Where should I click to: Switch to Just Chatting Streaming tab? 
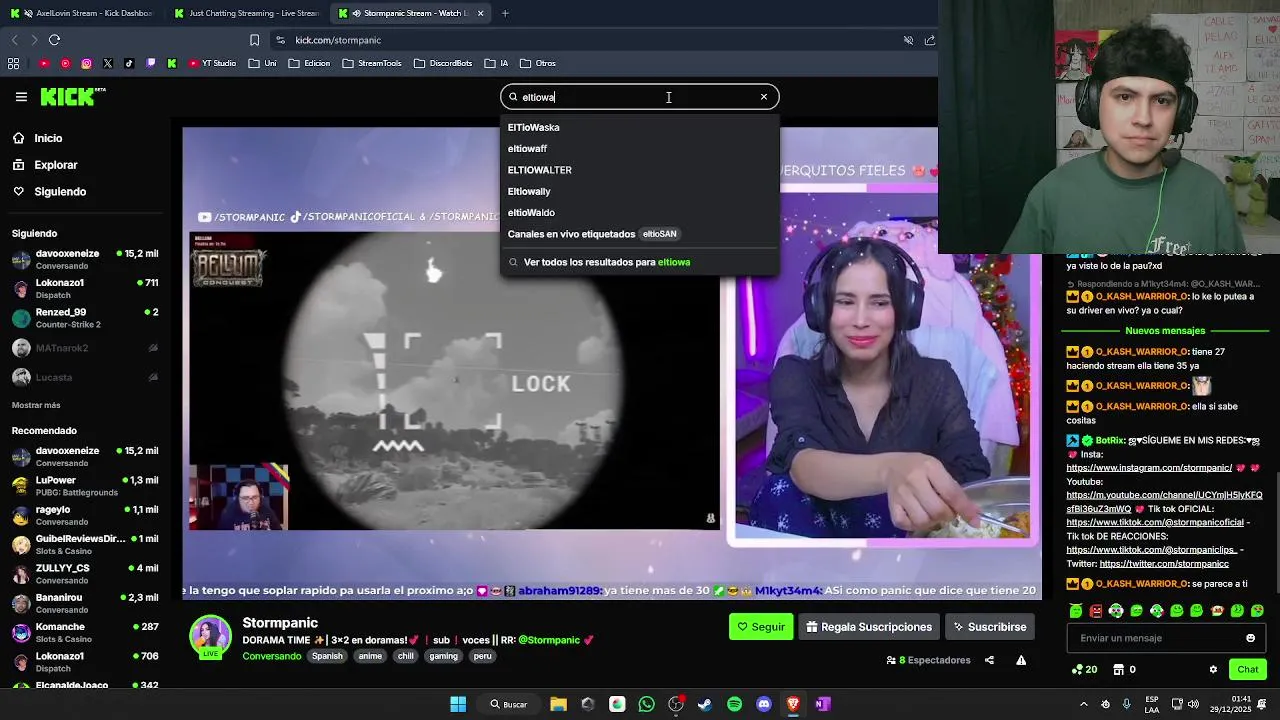tap(245, 13)
